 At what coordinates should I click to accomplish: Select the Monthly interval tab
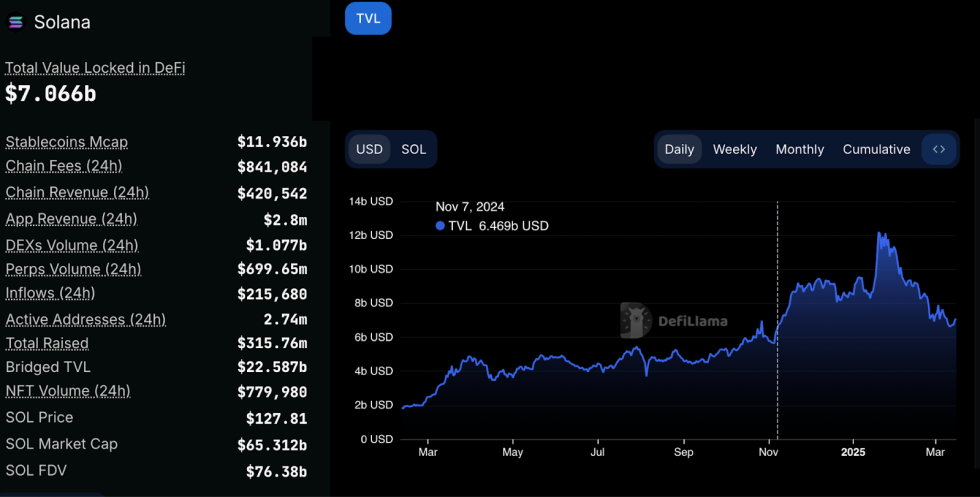(x=799, y=149)
